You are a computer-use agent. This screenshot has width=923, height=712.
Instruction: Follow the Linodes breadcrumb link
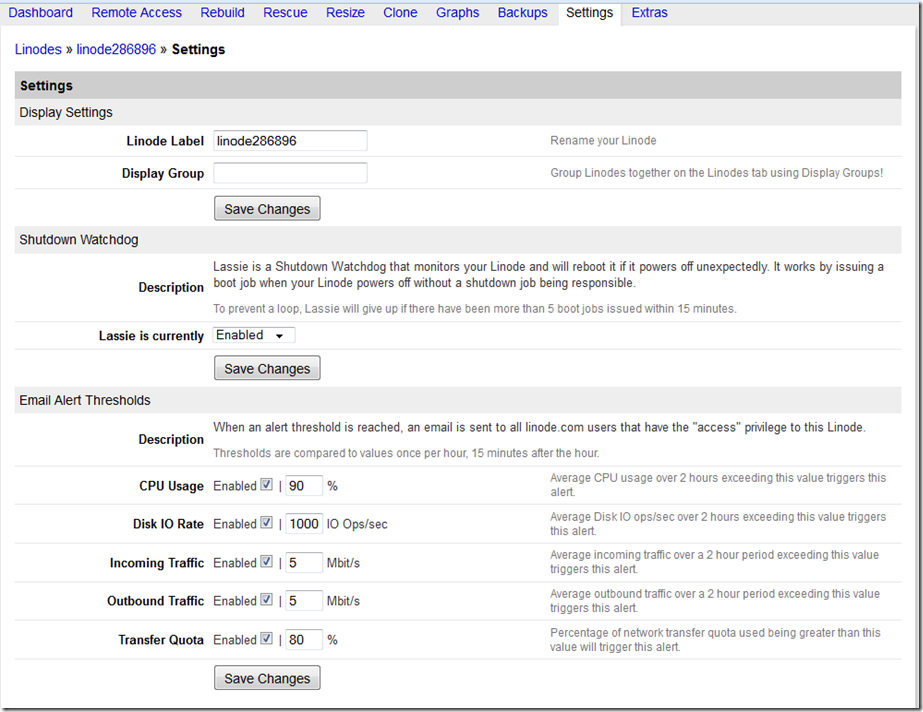tap(38, 49)
